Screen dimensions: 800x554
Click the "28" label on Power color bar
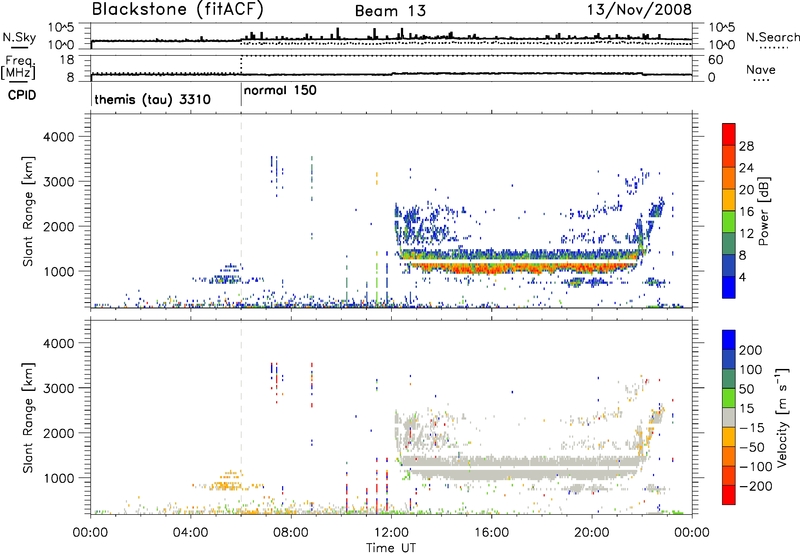746,146
